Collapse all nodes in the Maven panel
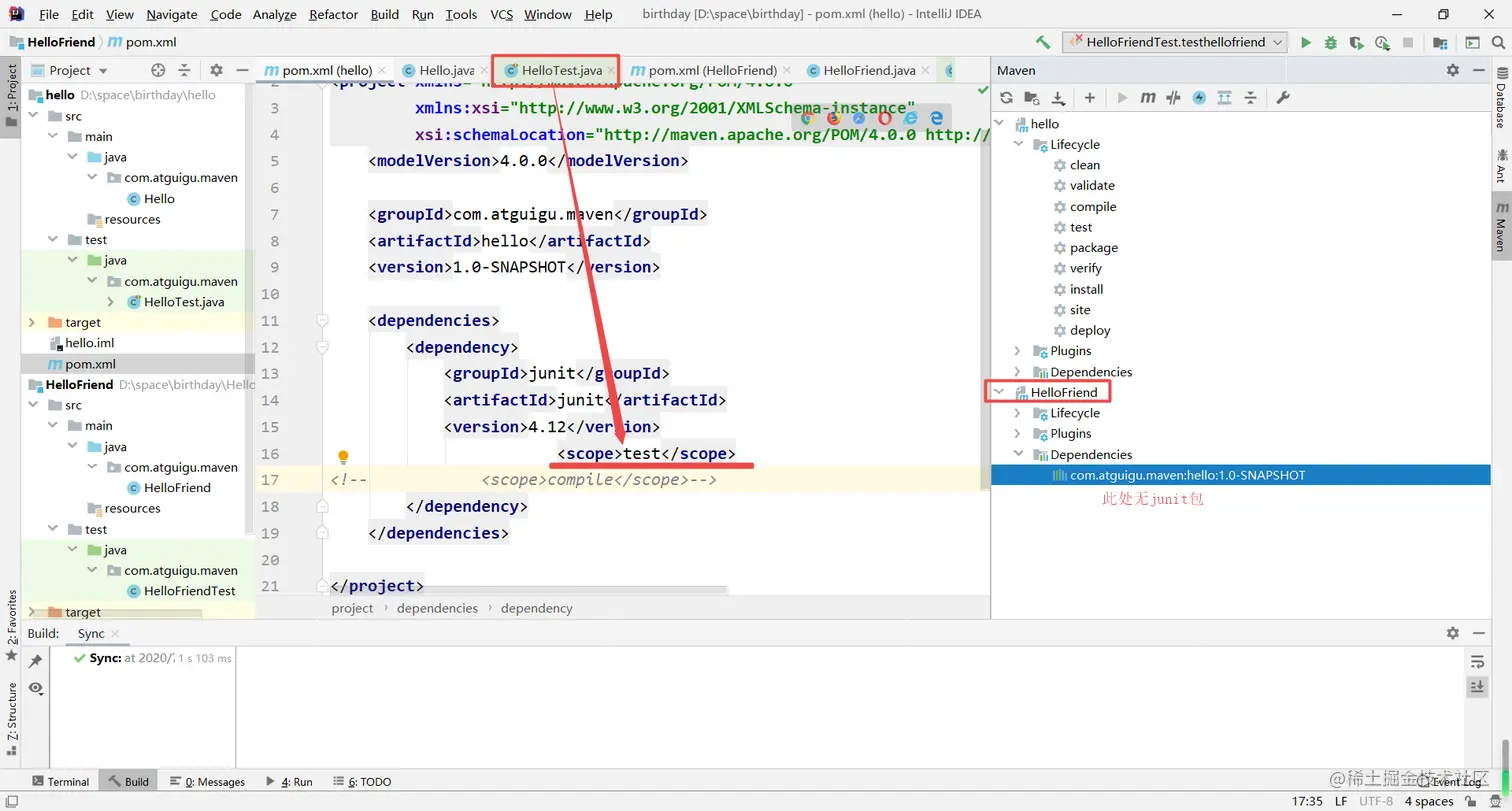This screenshot has height=811, width=1512. 1250,98
